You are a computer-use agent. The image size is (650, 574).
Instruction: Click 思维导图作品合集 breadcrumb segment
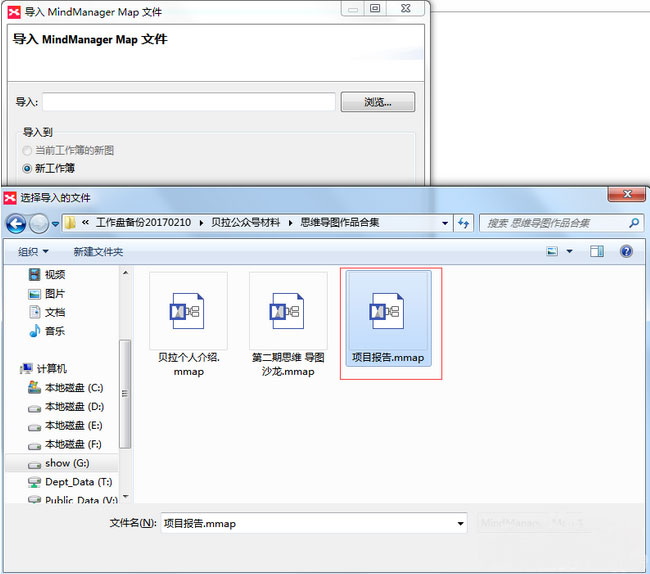tap(340, 223)
